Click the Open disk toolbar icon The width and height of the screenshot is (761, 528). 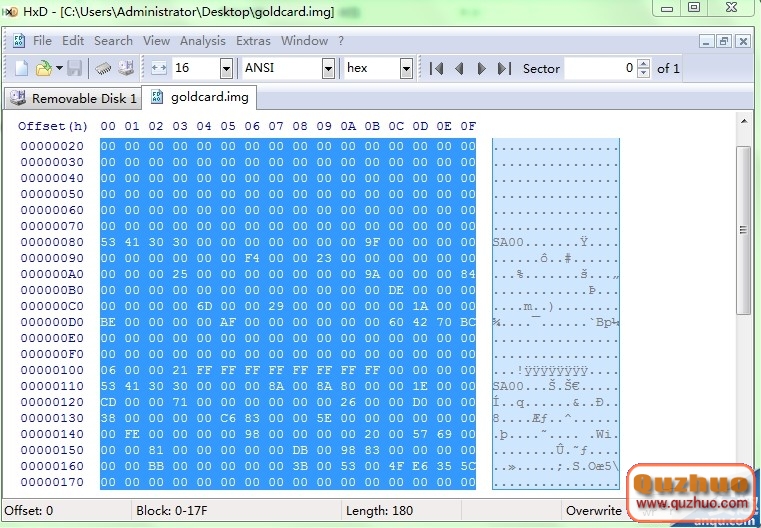point(126,68)
